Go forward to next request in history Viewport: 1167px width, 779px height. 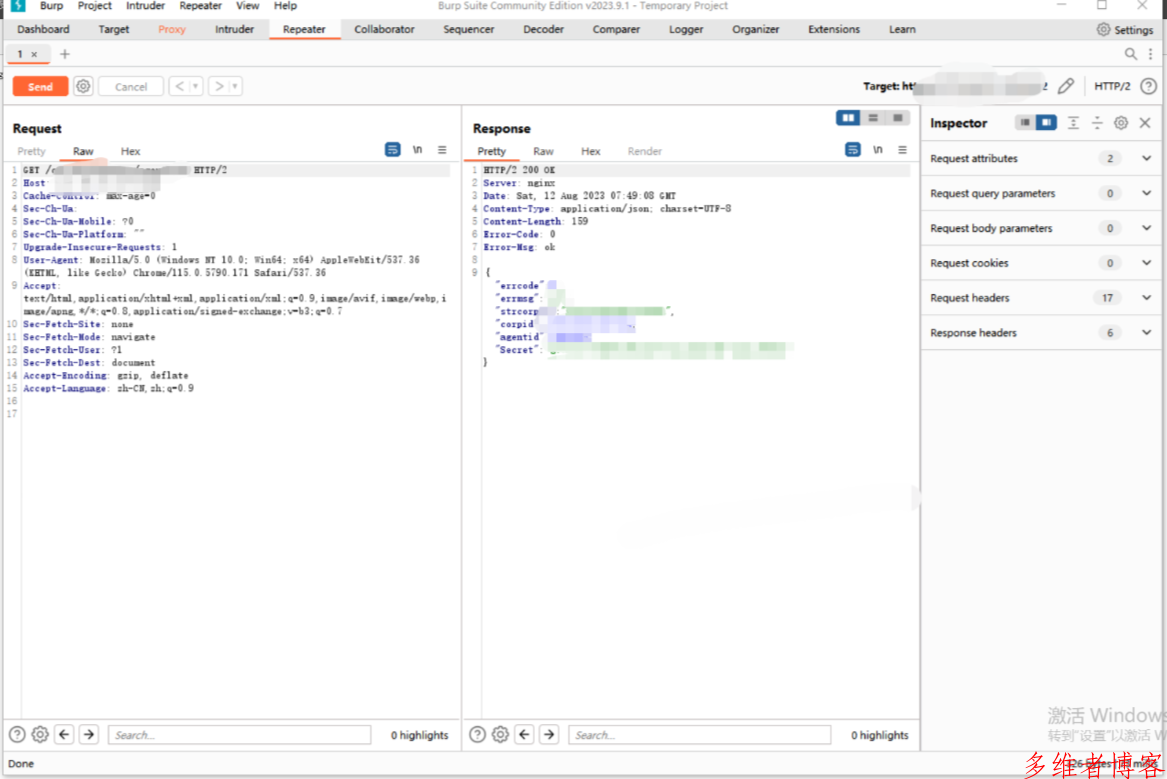click(219, 86)
